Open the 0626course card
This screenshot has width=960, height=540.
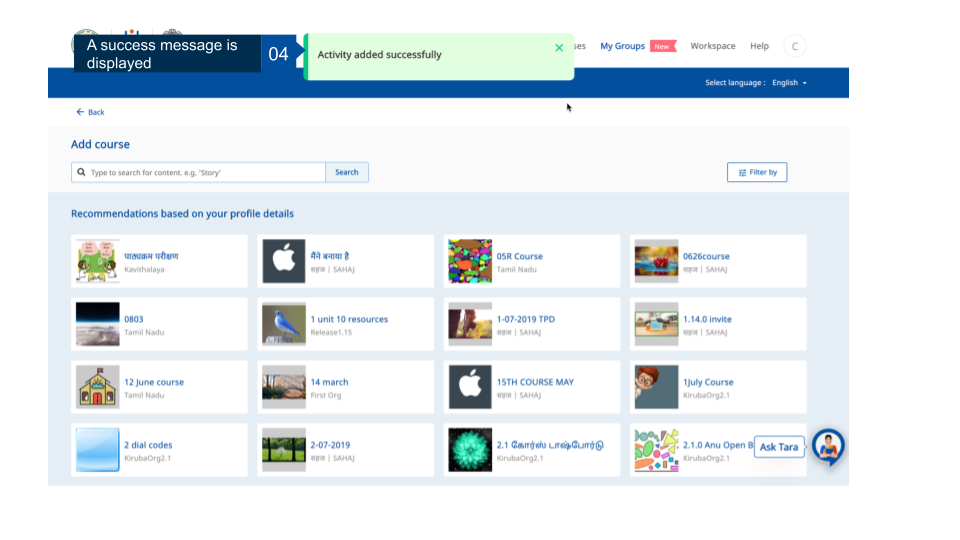click(x=718, y=261)
